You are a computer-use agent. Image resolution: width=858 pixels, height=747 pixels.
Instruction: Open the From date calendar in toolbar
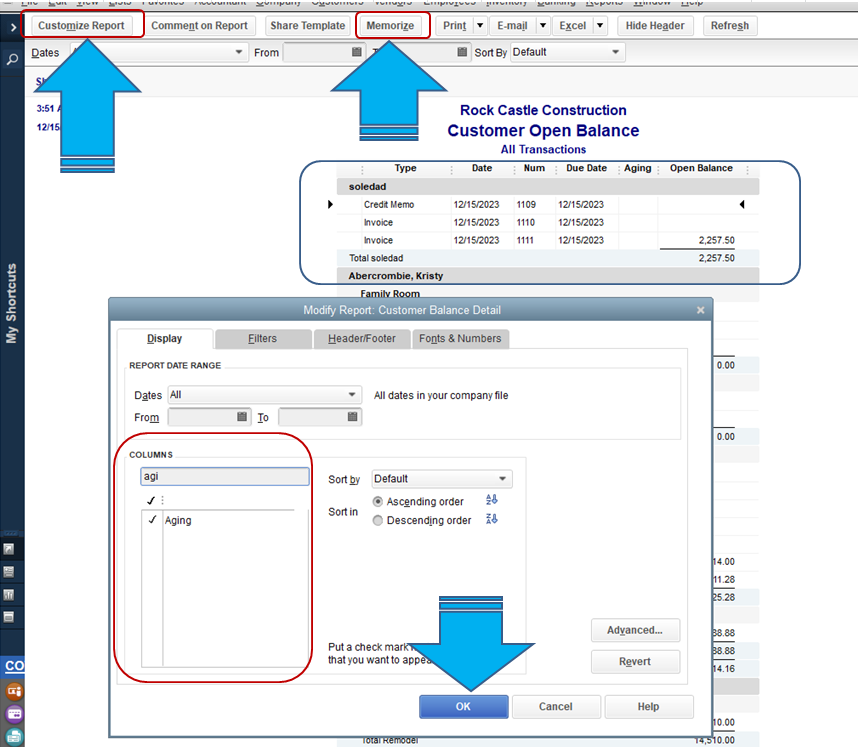[x=357, y=52]
